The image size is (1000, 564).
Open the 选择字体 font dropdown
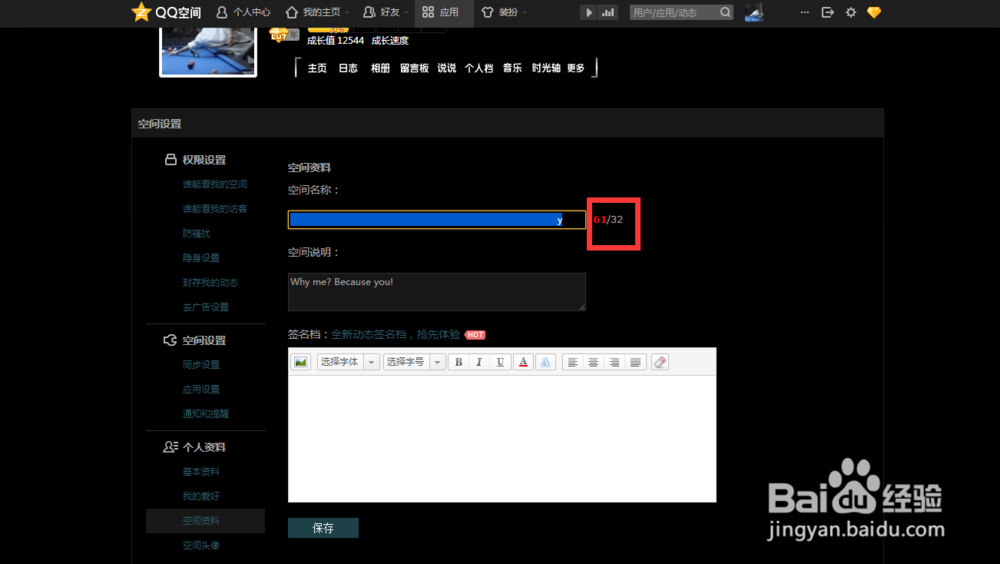(x=348, y=362)
